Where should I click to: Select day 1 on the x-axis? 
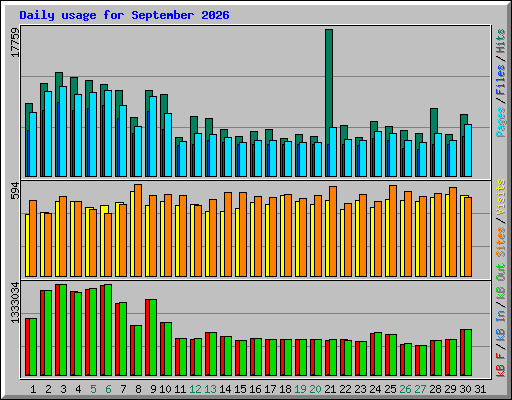click(x=33, y=389)
